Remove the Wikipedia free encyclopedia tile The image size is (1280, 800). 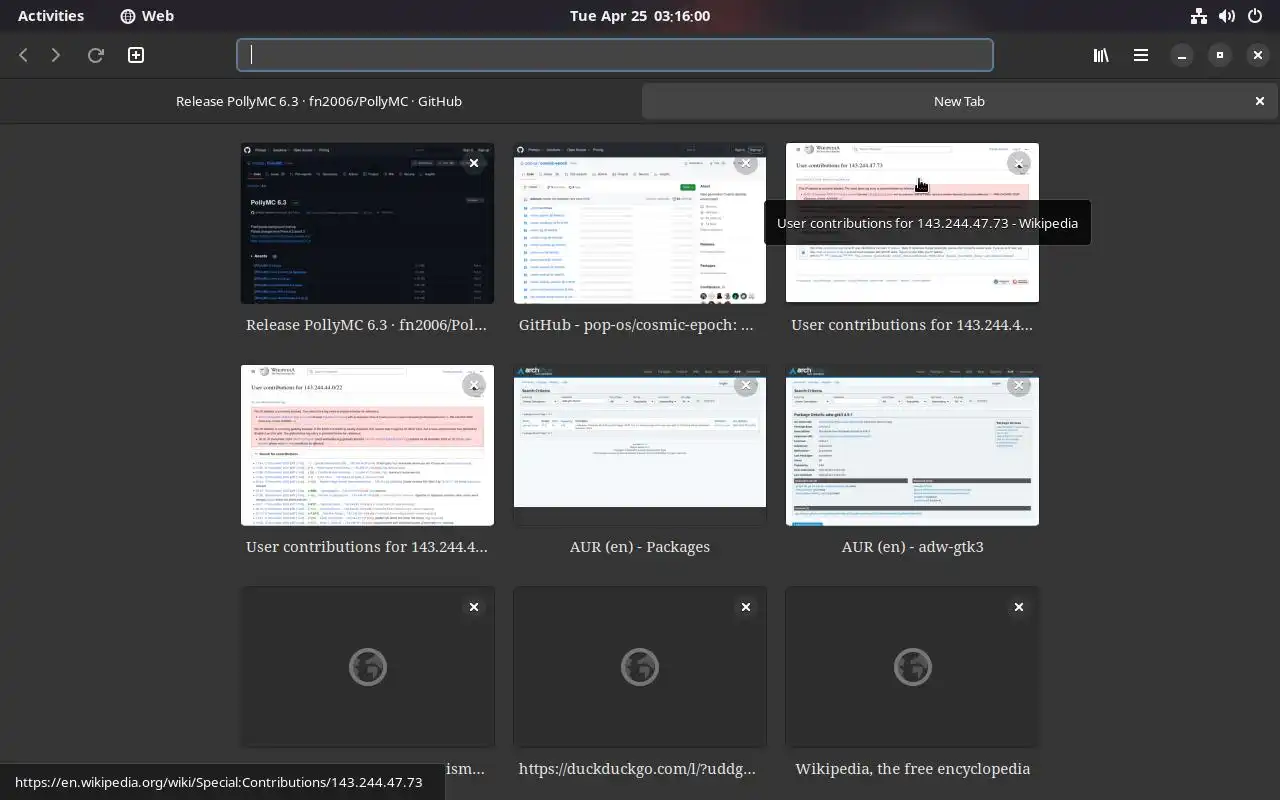[x=1019, y=607]
